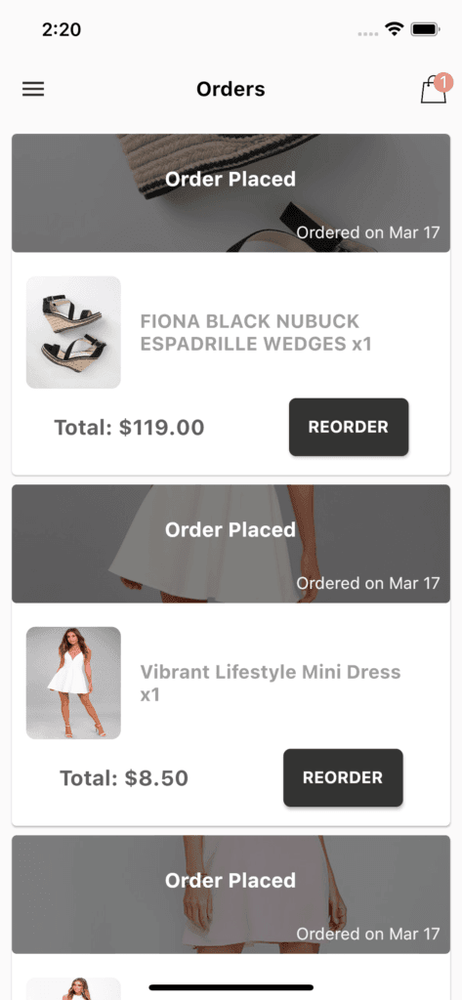Open the second Order Placed banner
462x1000 pixels.
click(x=231, y=544)
